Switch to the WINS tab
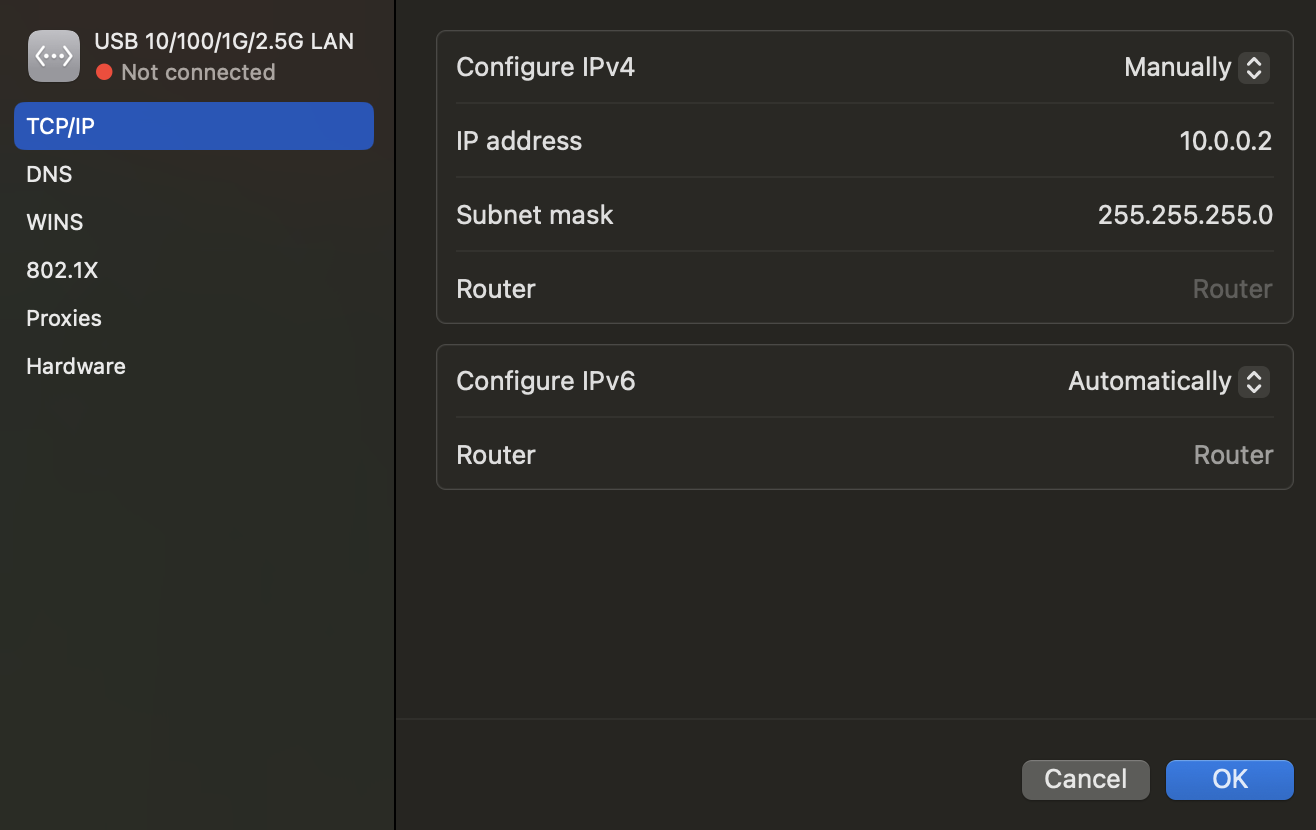 pyautogui.click(x=55, y=222)
